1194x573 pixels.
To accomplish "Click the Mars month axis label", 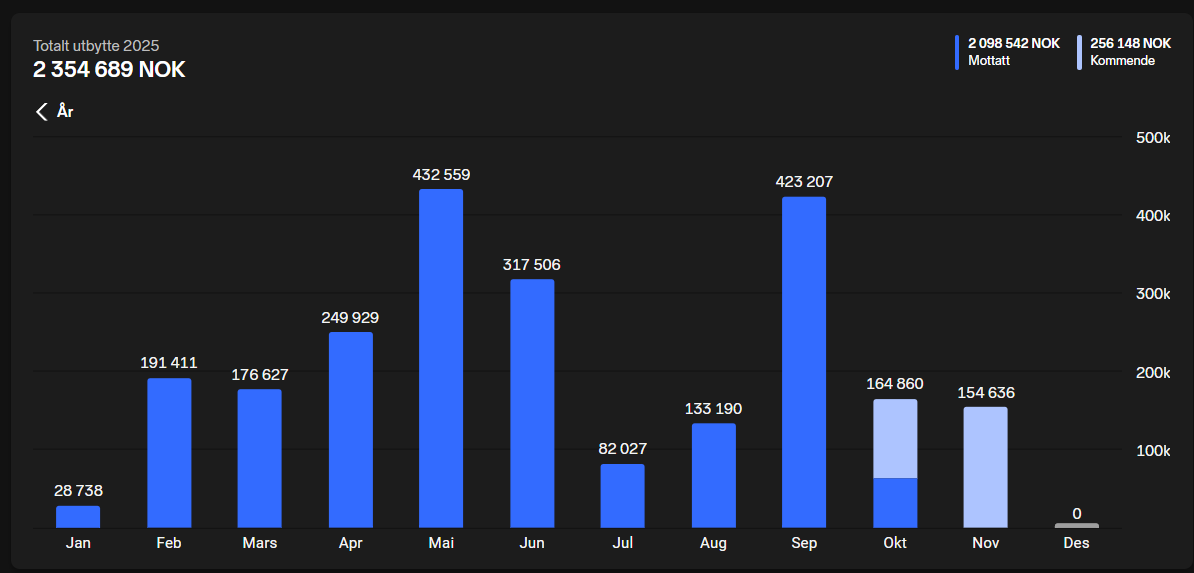I will pos(260,543).
